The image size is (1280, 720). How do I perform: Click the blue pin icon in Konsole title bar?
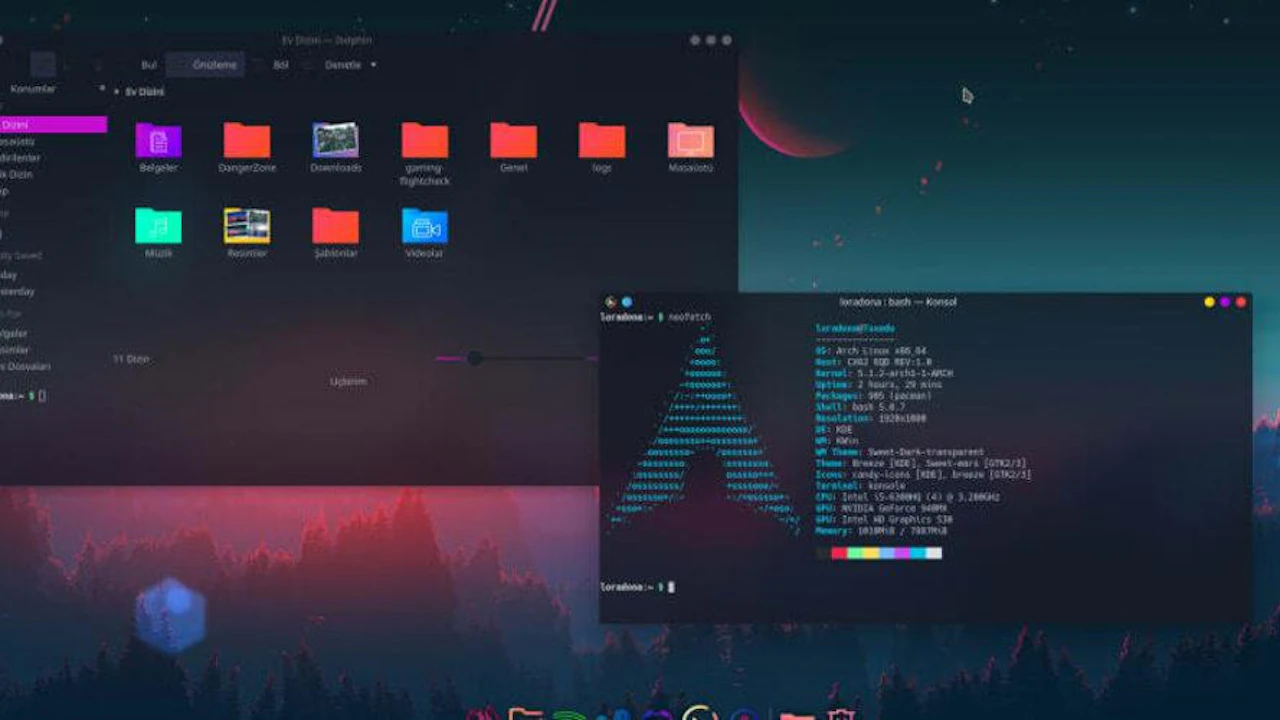pos(627,301)
